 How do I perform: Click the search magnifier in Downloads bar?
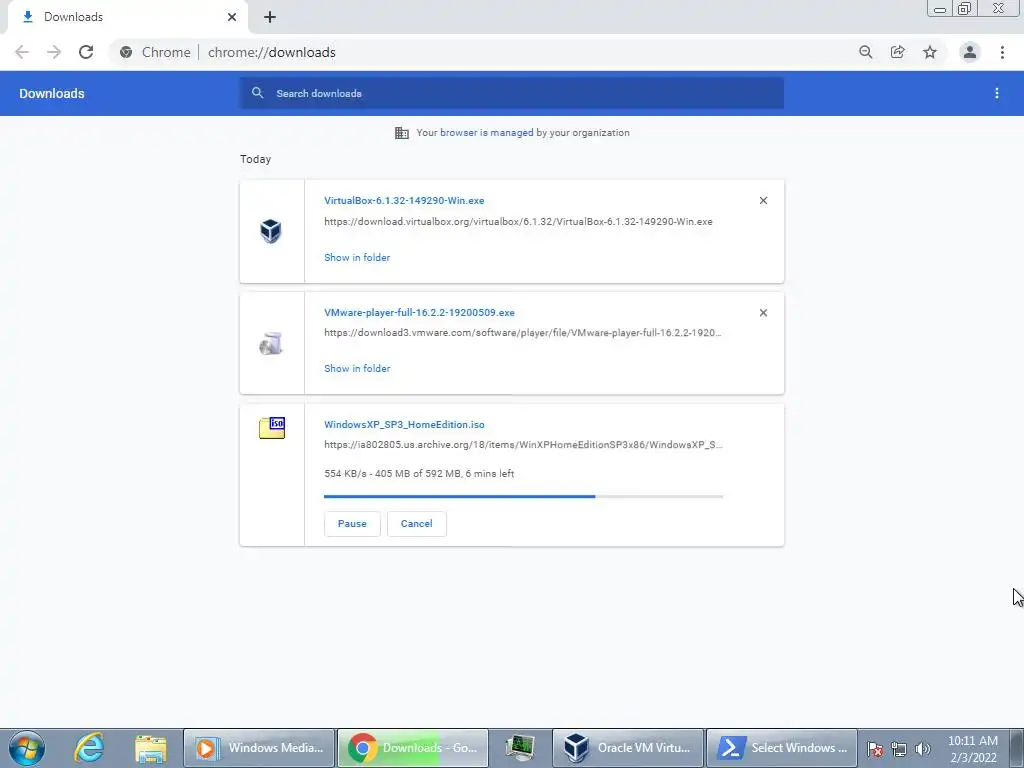[x=257, y=93]
